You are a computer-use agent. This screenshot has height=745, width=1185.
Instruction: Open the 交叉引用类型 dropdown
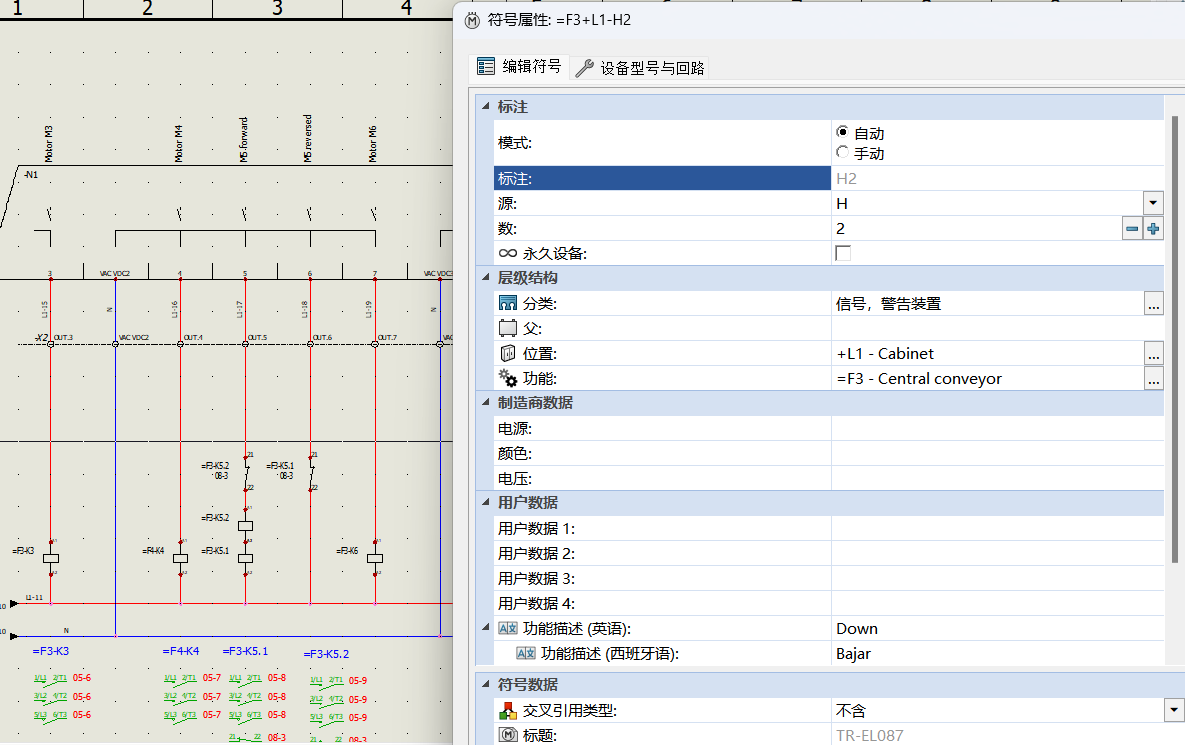pos(1174,710)
